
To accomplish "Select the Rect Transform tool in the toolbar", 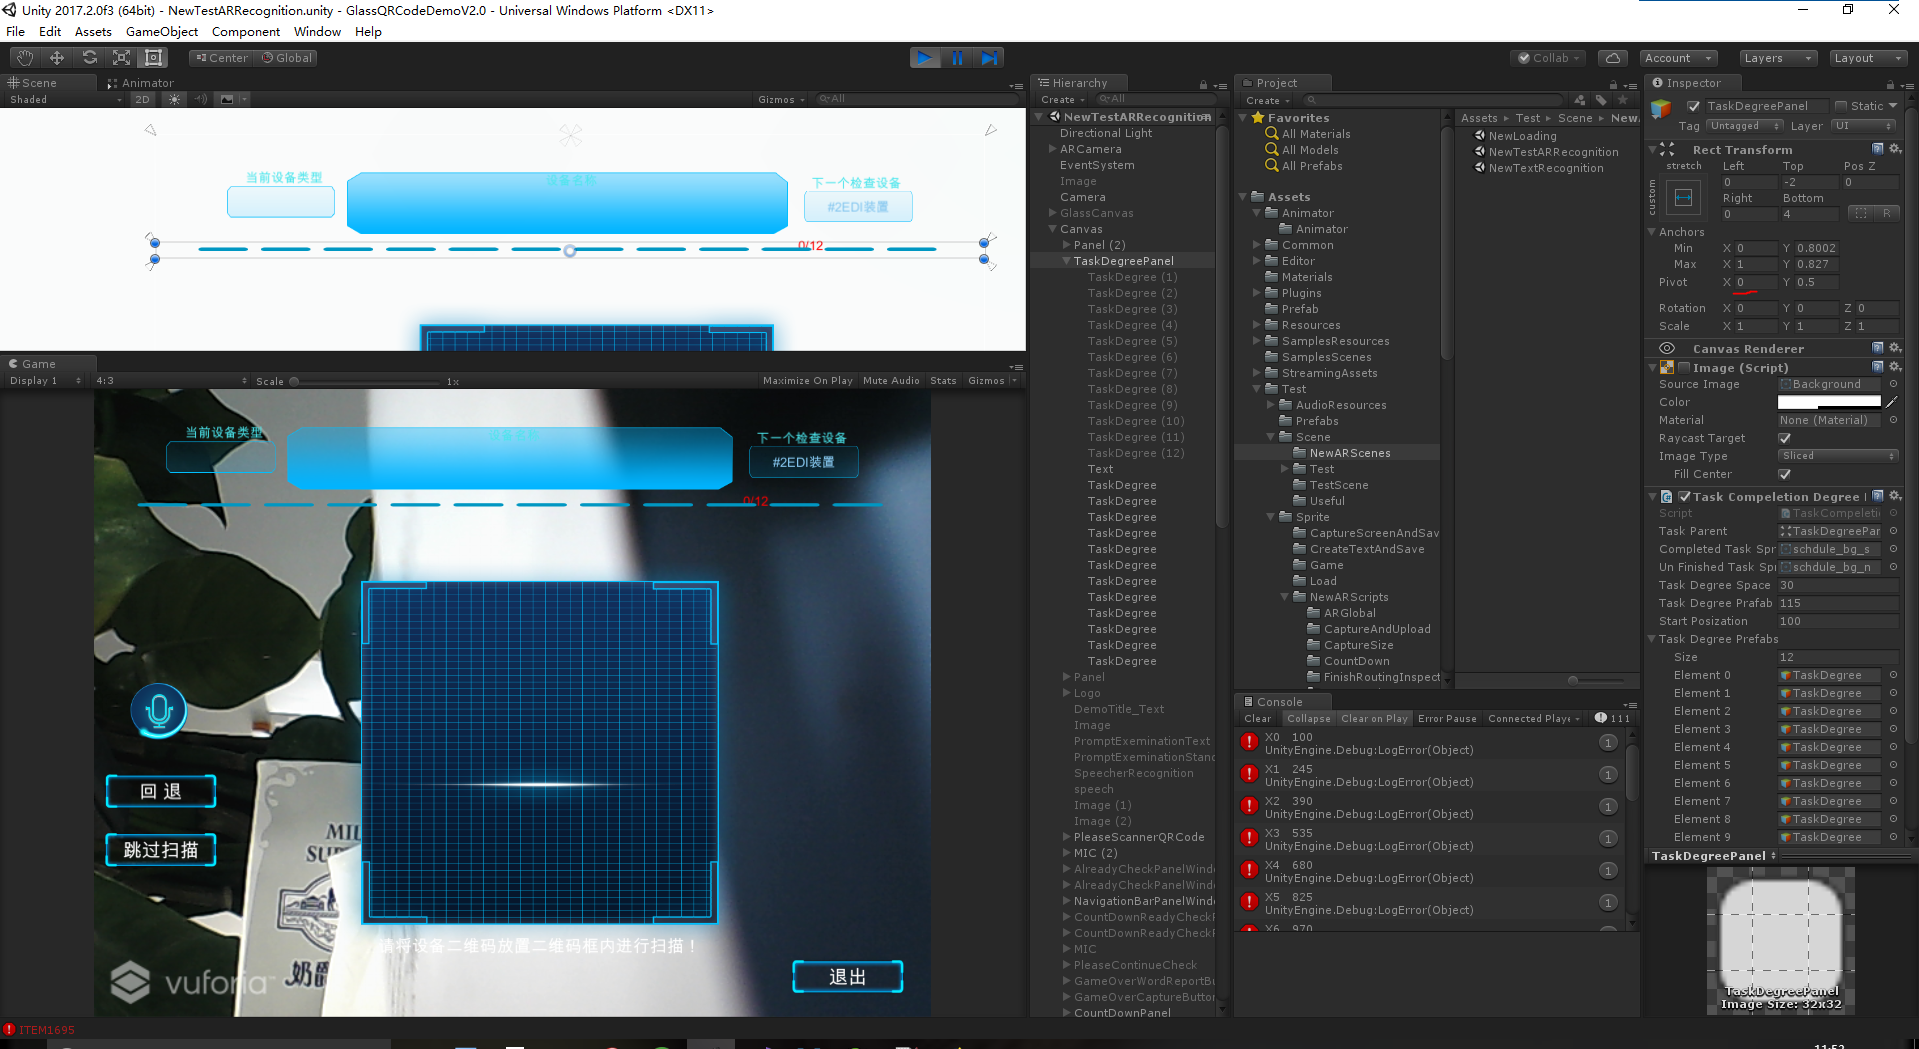I will [153, 58].
